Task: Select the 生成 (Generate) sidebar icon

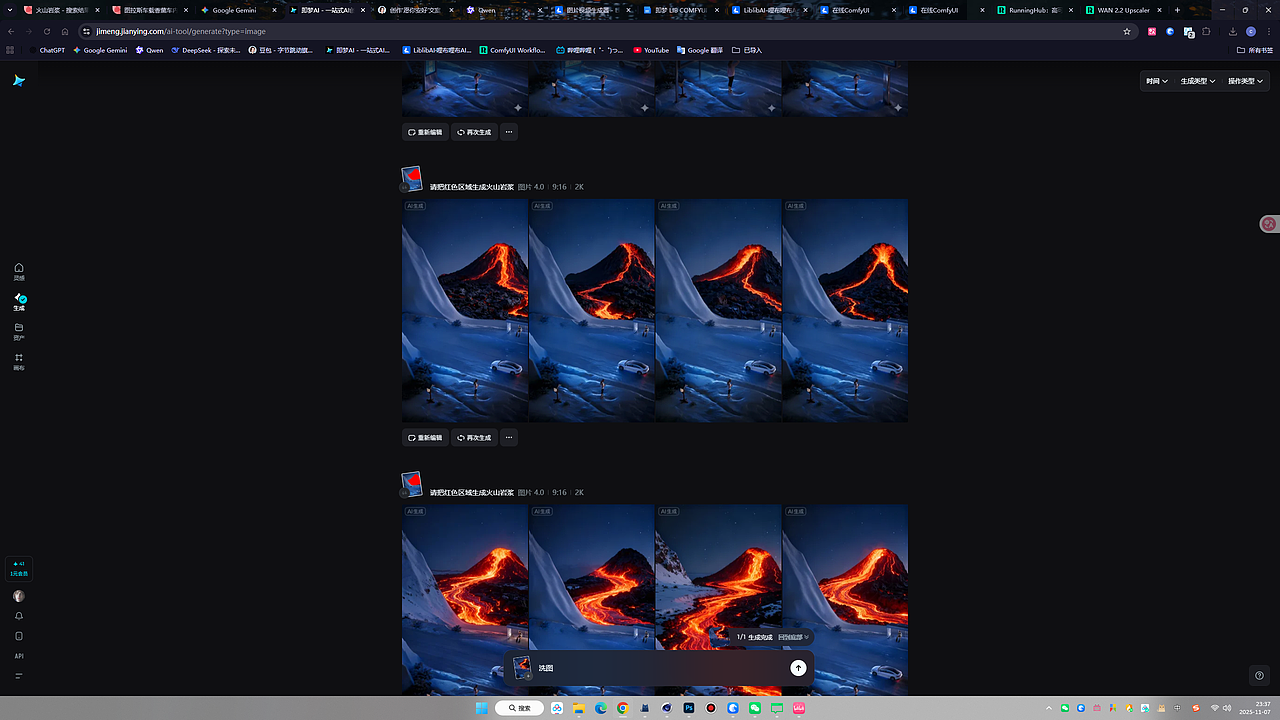Action: click(18, 302)
